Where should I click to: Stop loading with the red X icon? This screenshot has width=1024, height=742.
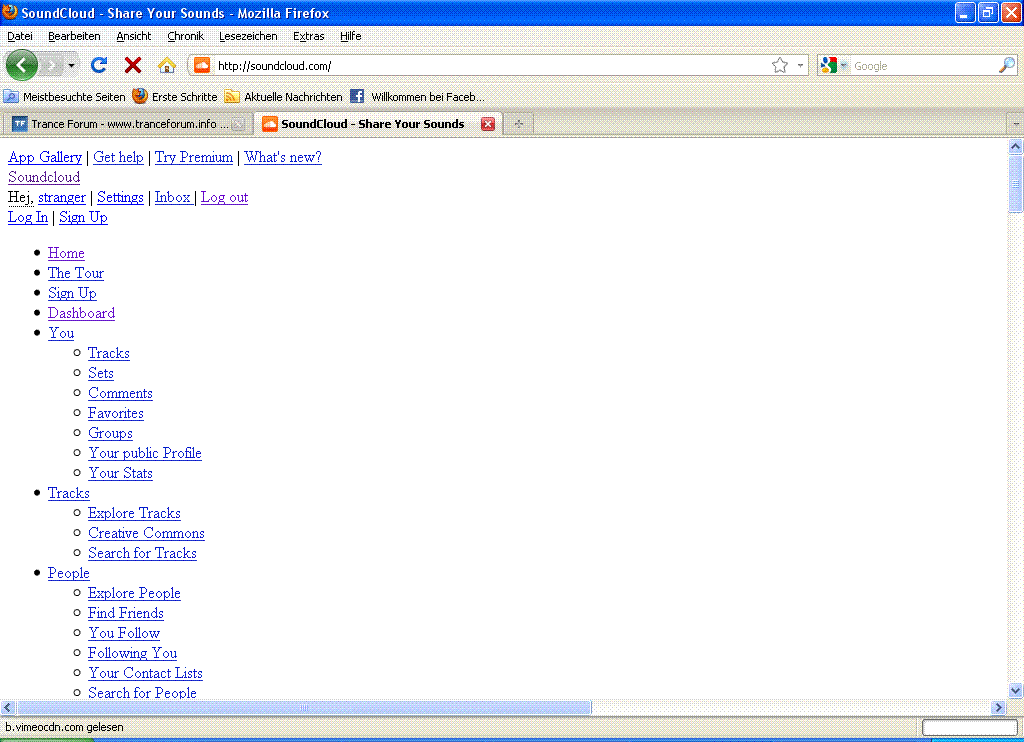coord(132,65)
